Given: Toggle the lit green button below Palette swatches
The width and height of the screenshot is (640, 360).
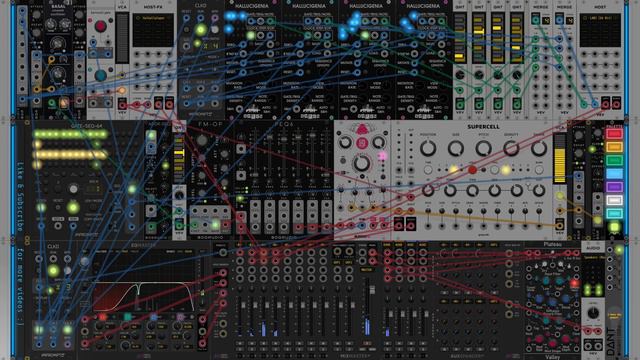Looking at the screenshot, I should pyautogui.click(x=614, y=227).
